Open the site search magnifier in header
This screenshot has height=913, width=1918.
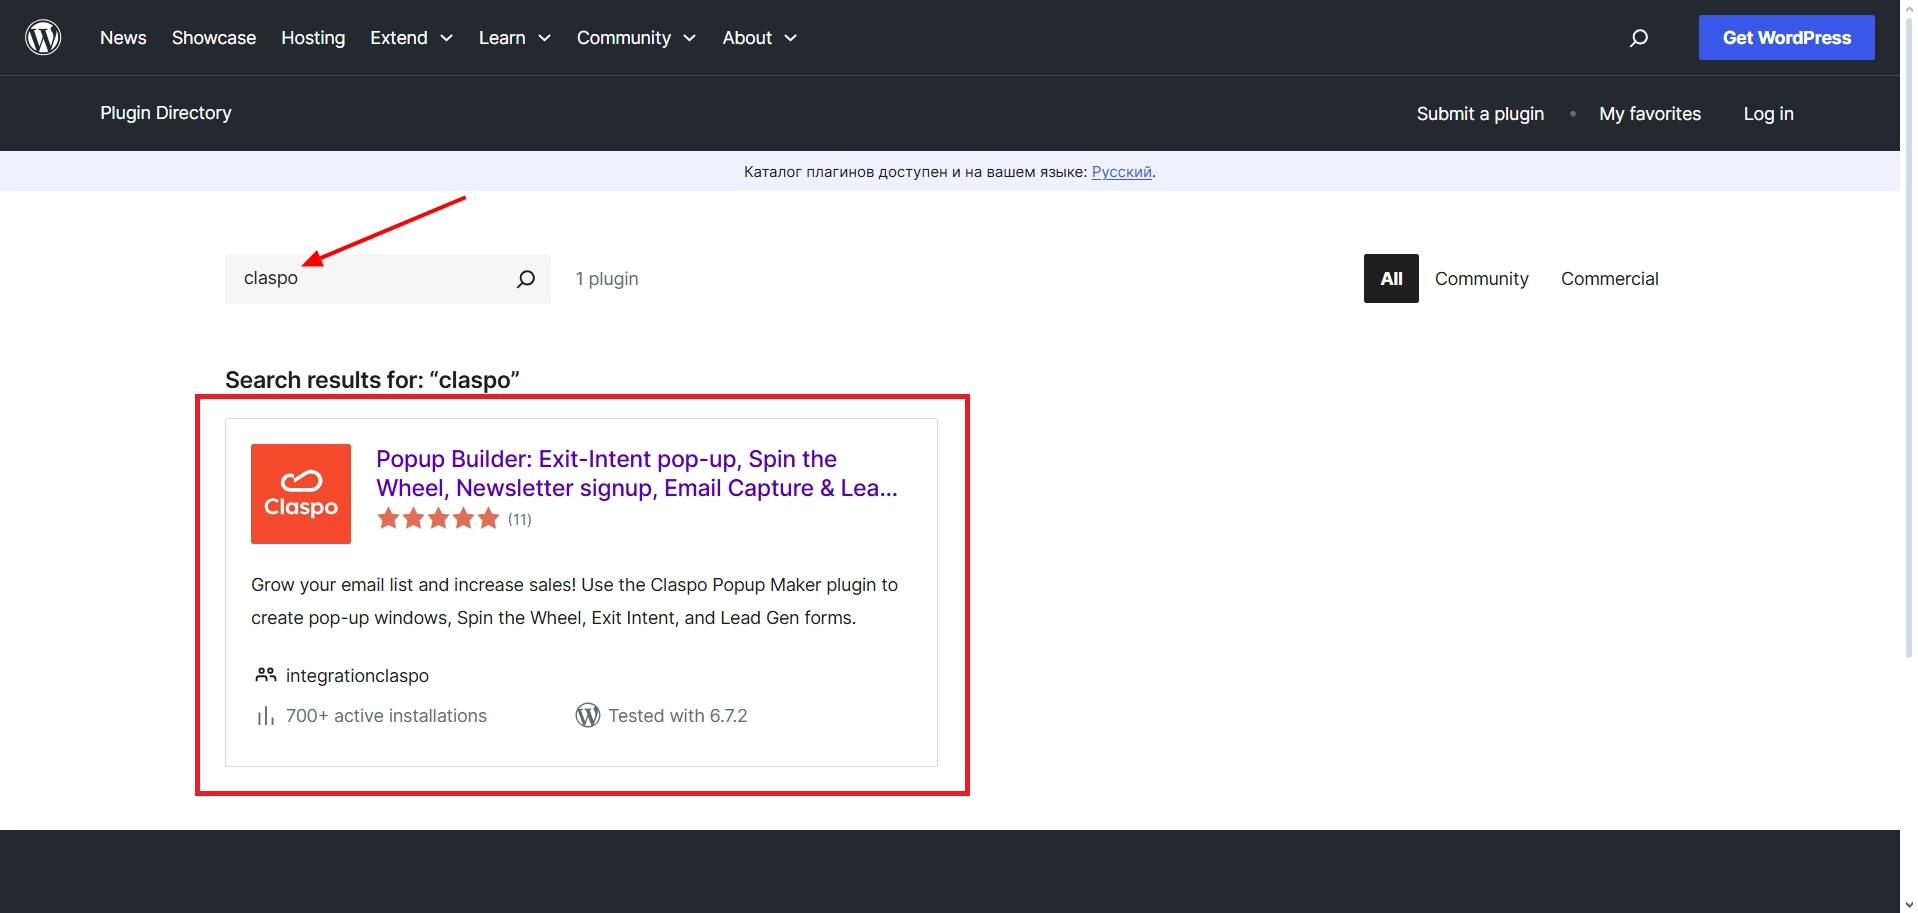tap(1638, 38)
